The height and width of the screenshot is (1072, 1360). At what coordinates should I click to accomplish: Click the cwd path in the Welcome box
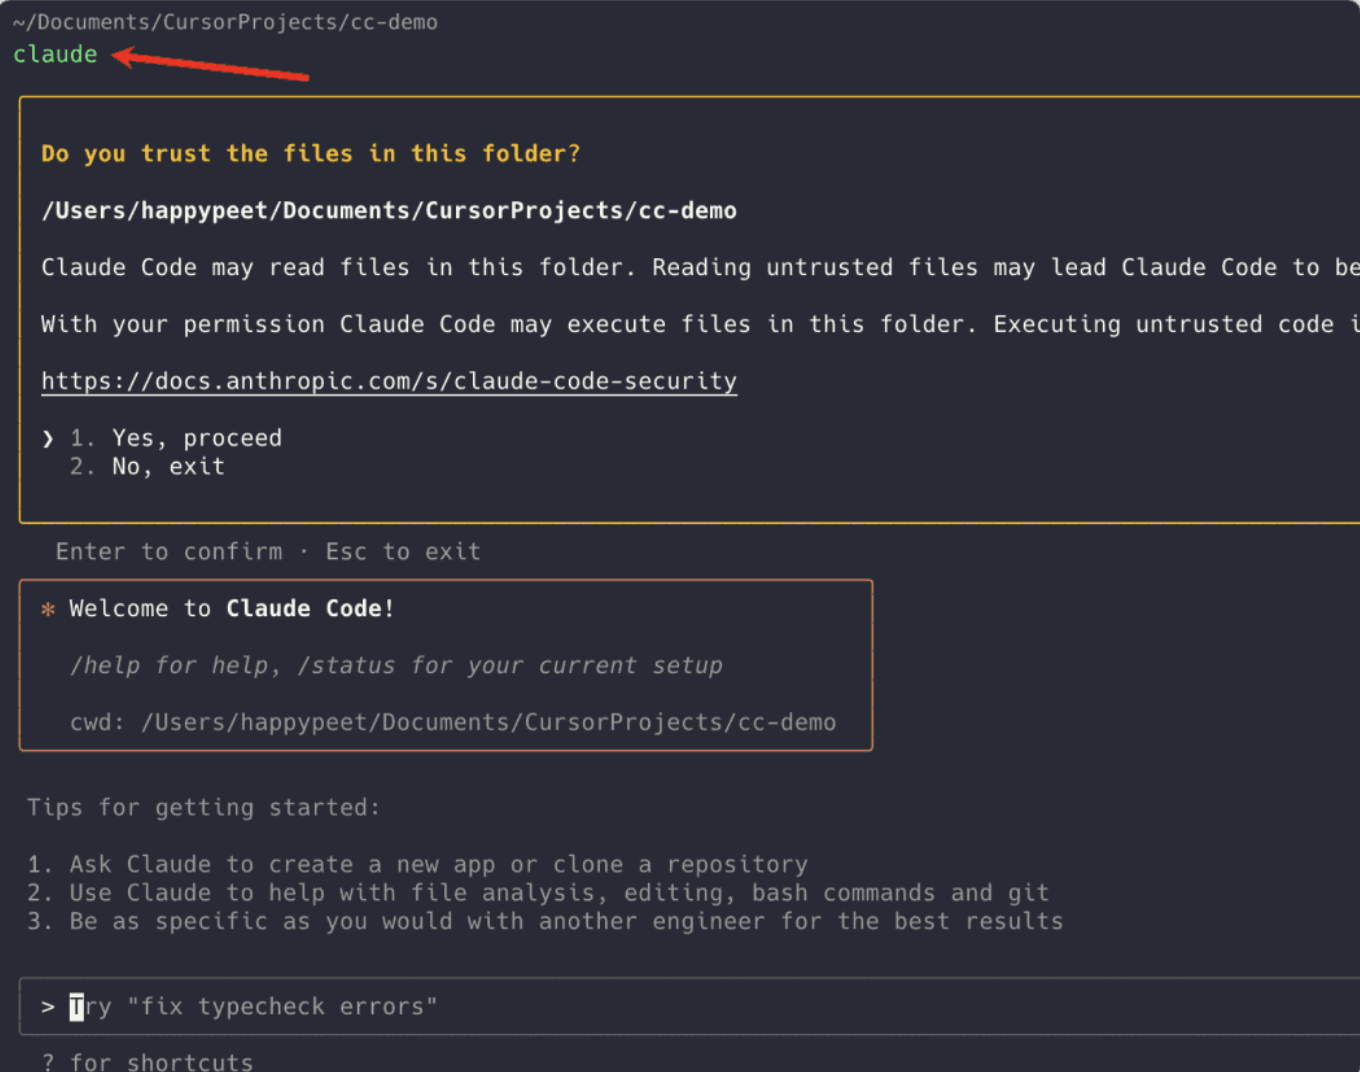click(x=488, y=723)
